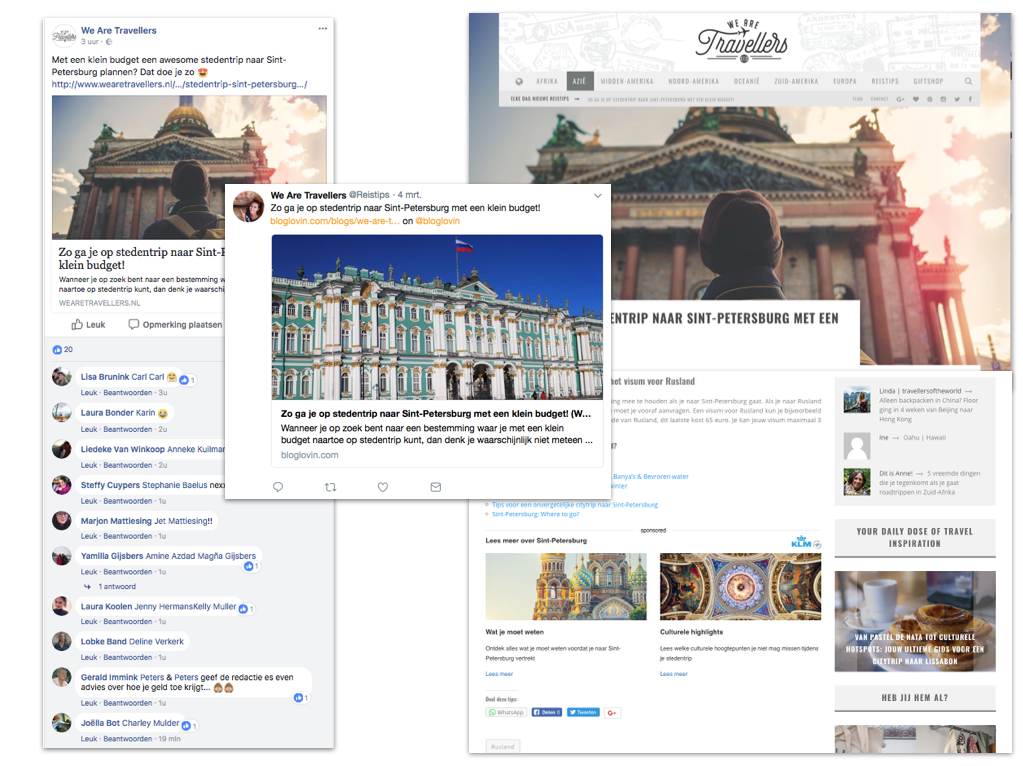Open the TEAM link in the website header

pos(857,99)
